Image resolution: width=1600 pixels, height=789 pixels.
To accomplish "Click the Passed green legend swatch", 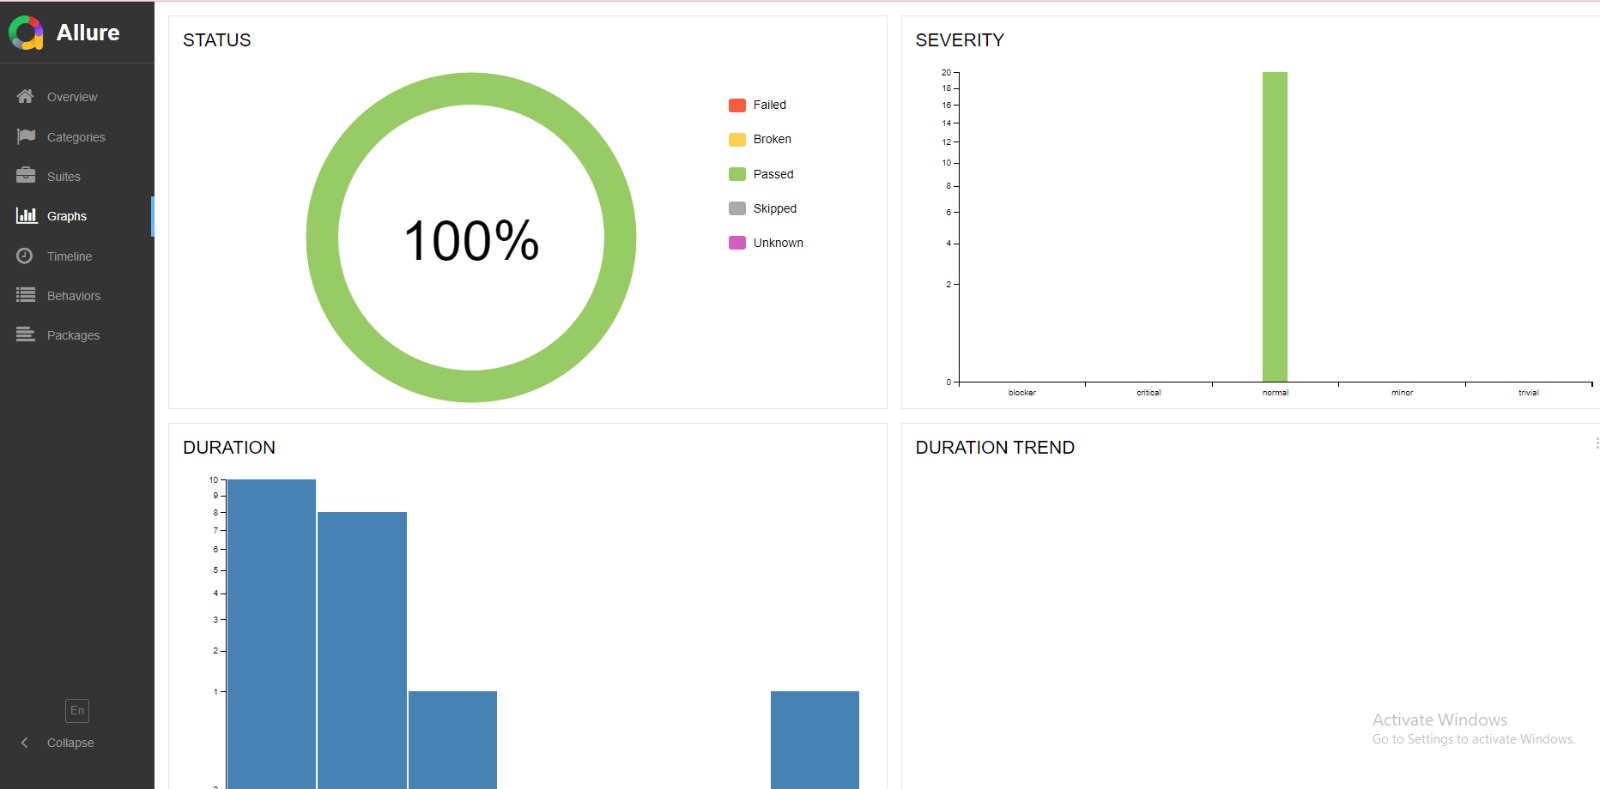I will point(737,174).
